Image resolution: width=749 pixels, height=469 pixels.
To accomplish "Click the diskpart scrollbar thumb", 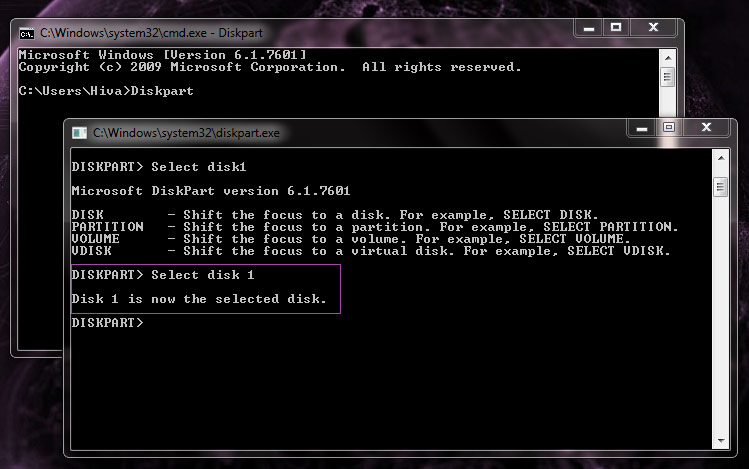I will tap(719, 188).
